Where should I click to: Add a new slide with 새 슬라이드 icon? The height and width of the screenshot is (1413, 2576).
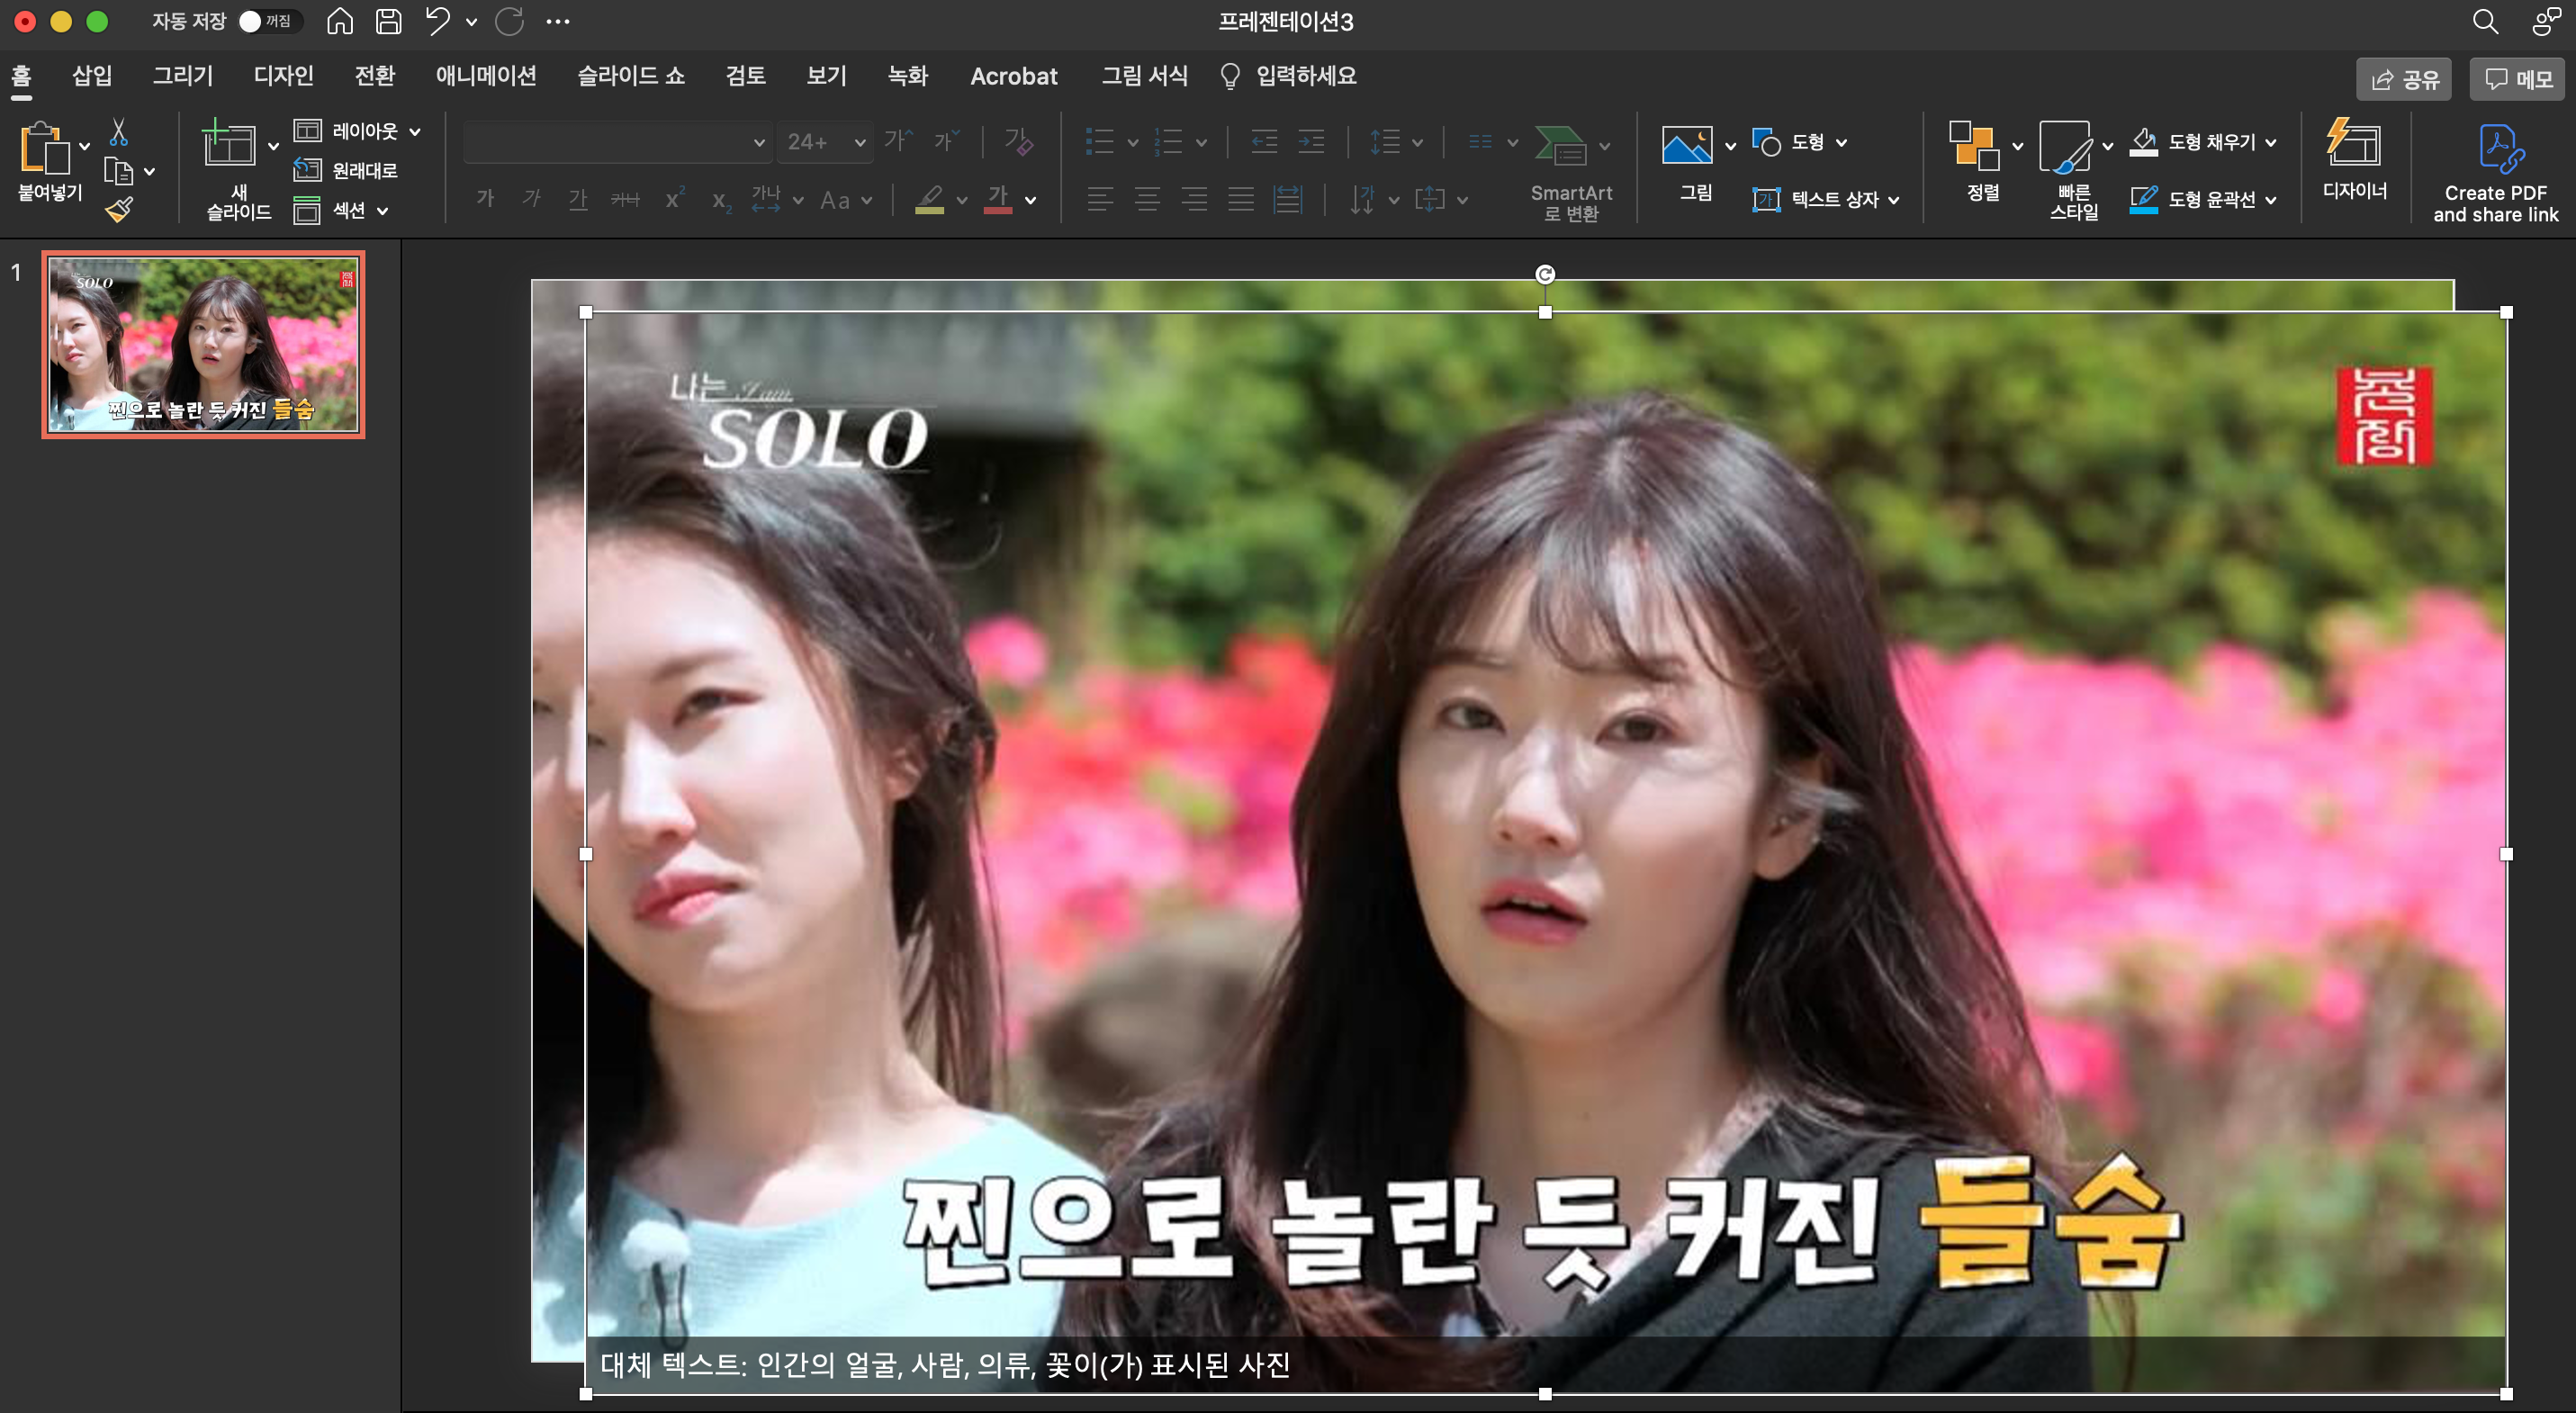pos(228,142)
